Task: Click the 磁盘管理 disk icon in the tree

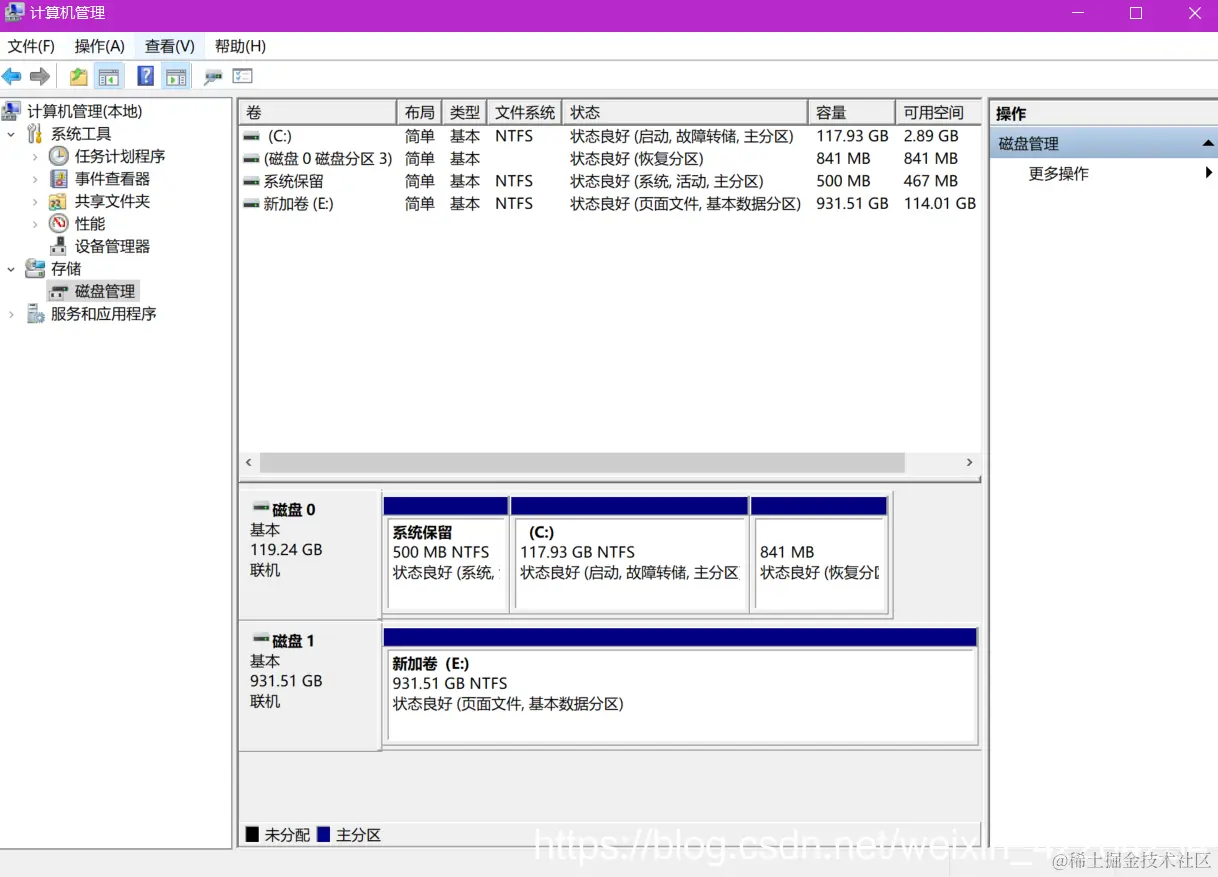Action: click(60, 292)
